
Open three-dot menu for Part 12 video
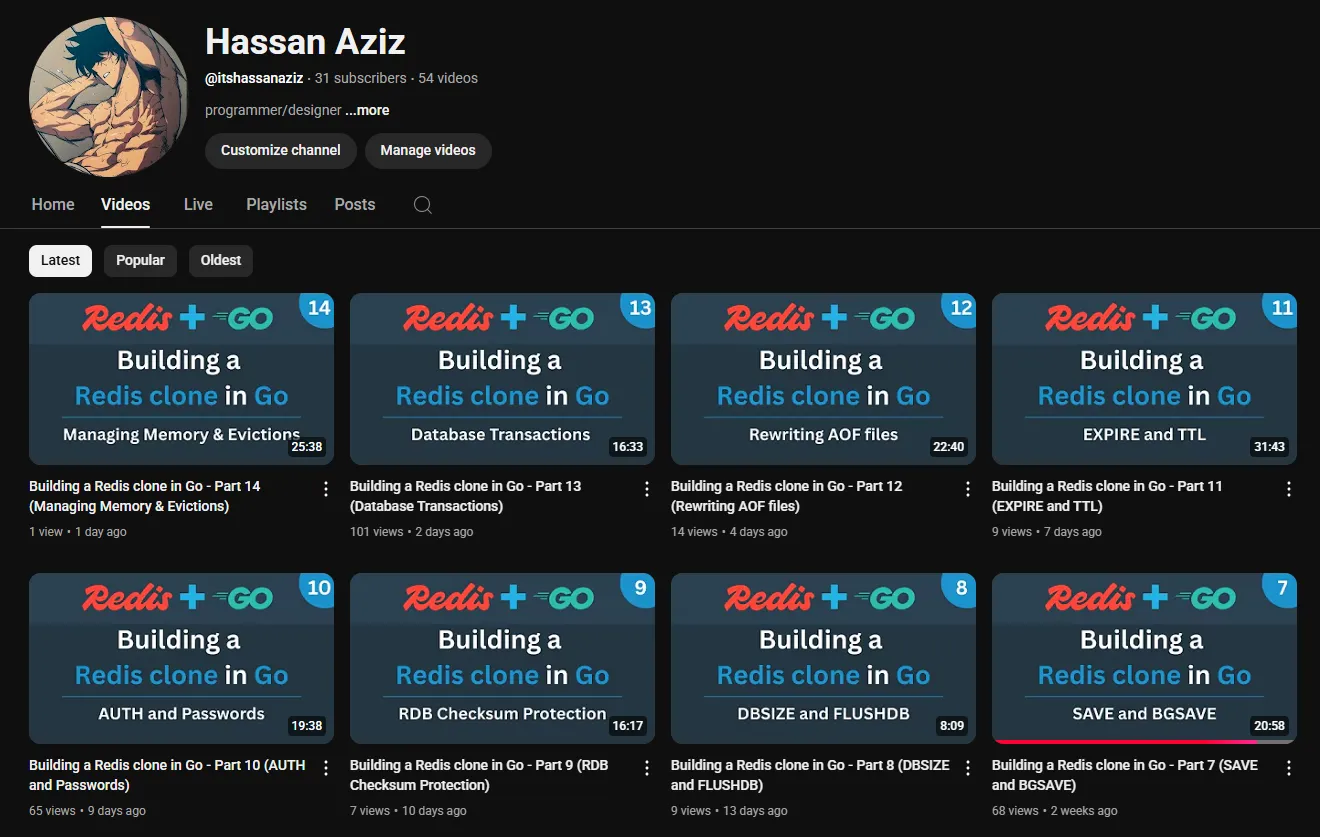click(x=968, y=489)
